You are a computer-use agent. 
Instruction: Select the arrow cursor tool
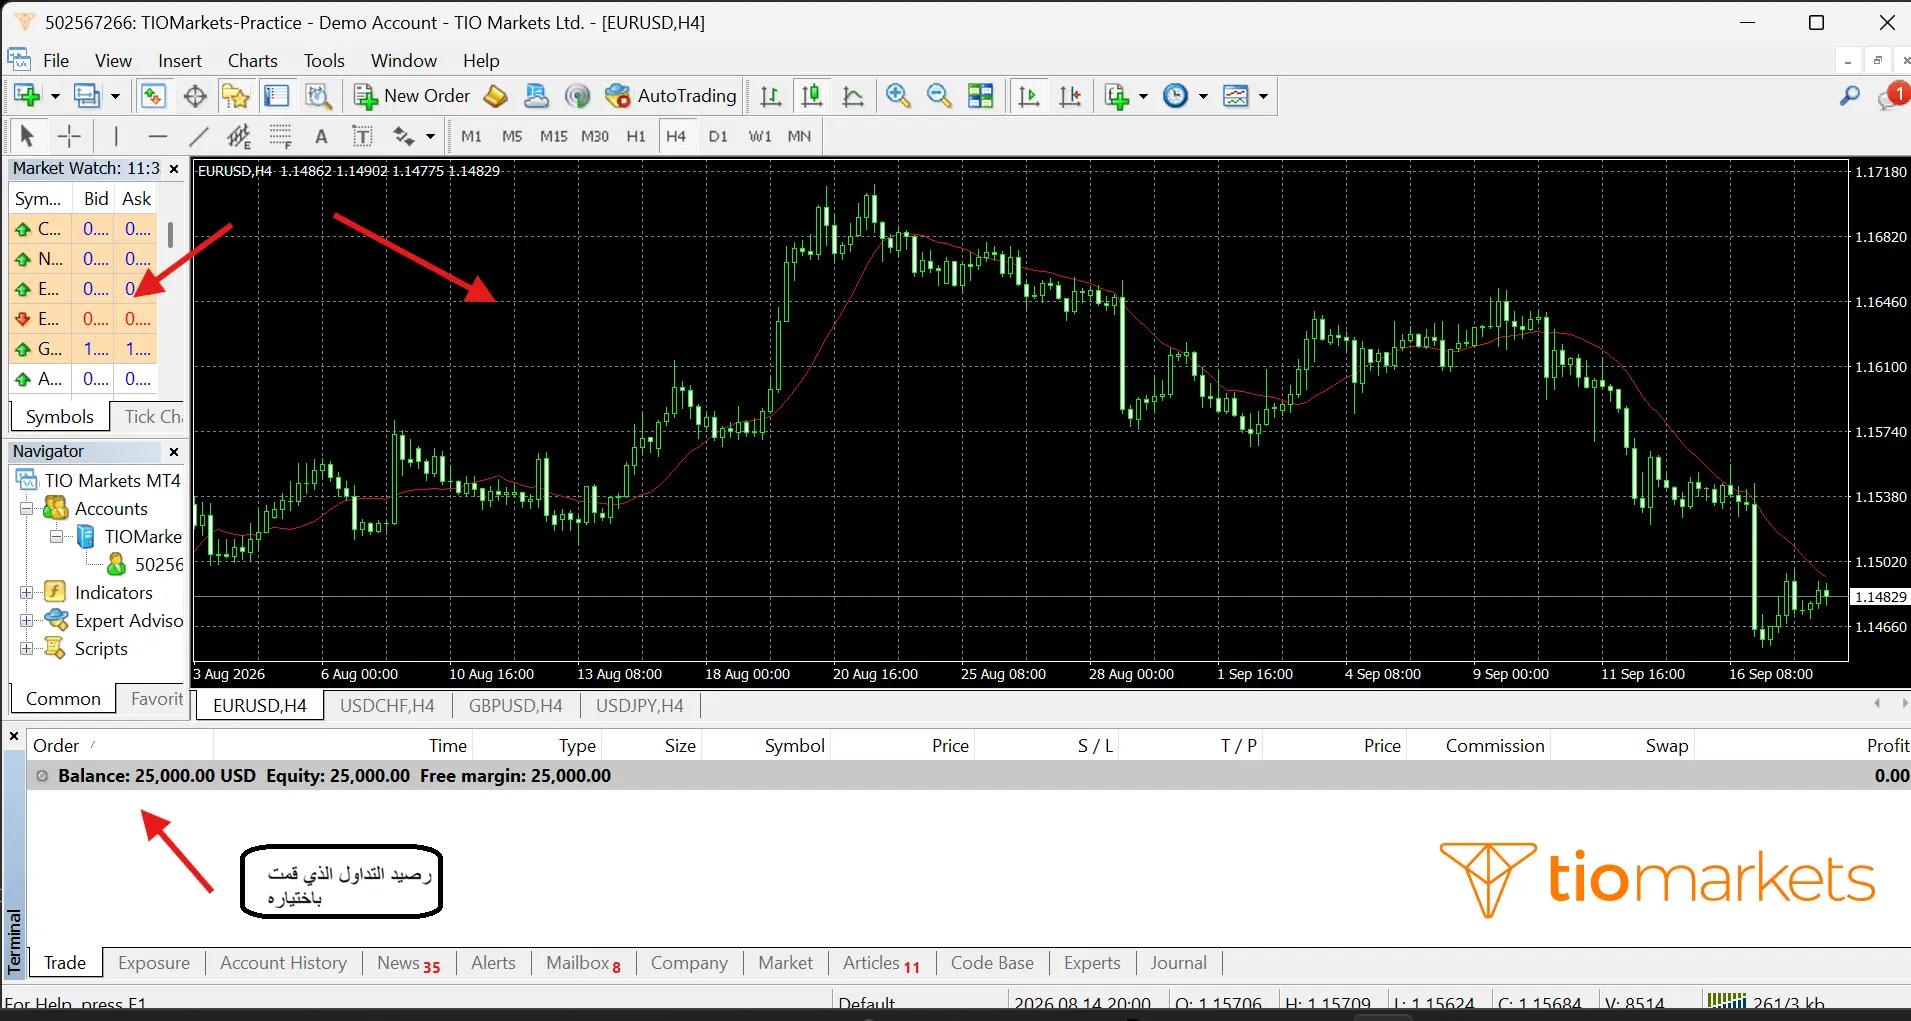27,136
